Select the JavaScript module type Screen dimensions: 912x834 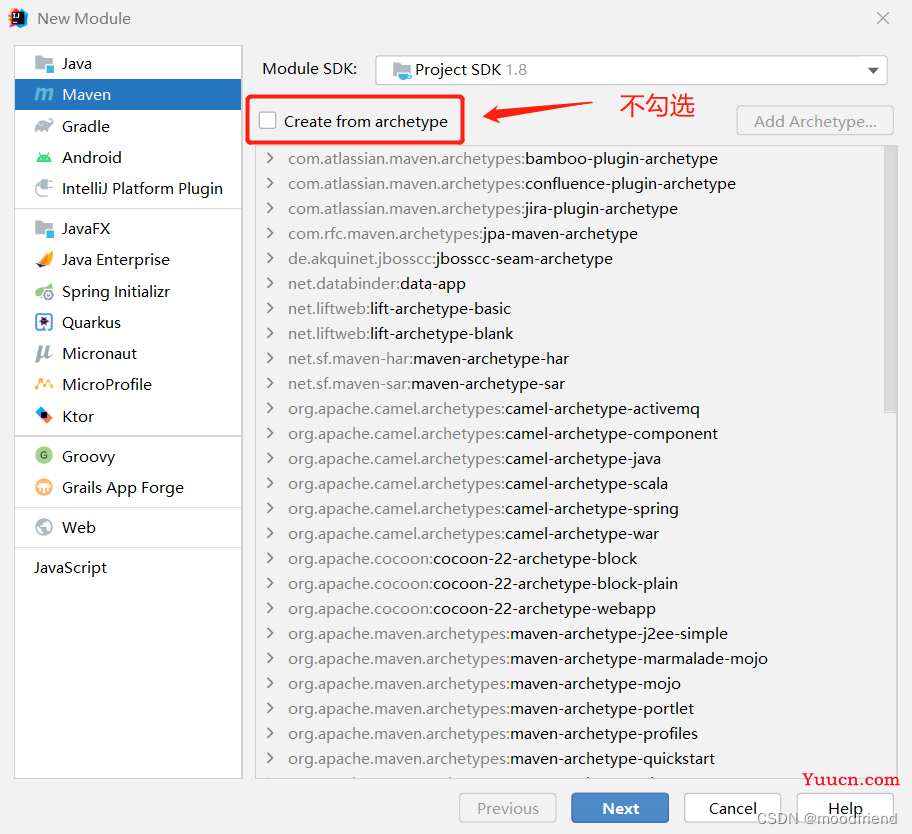128,567
